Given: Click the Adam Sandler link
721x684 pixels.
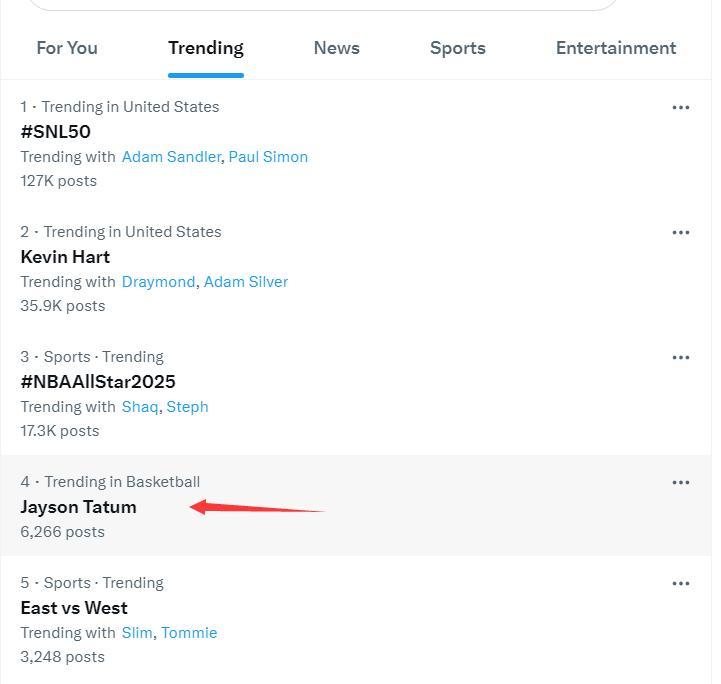Looking at the screenshot, I should click(171, 157).
